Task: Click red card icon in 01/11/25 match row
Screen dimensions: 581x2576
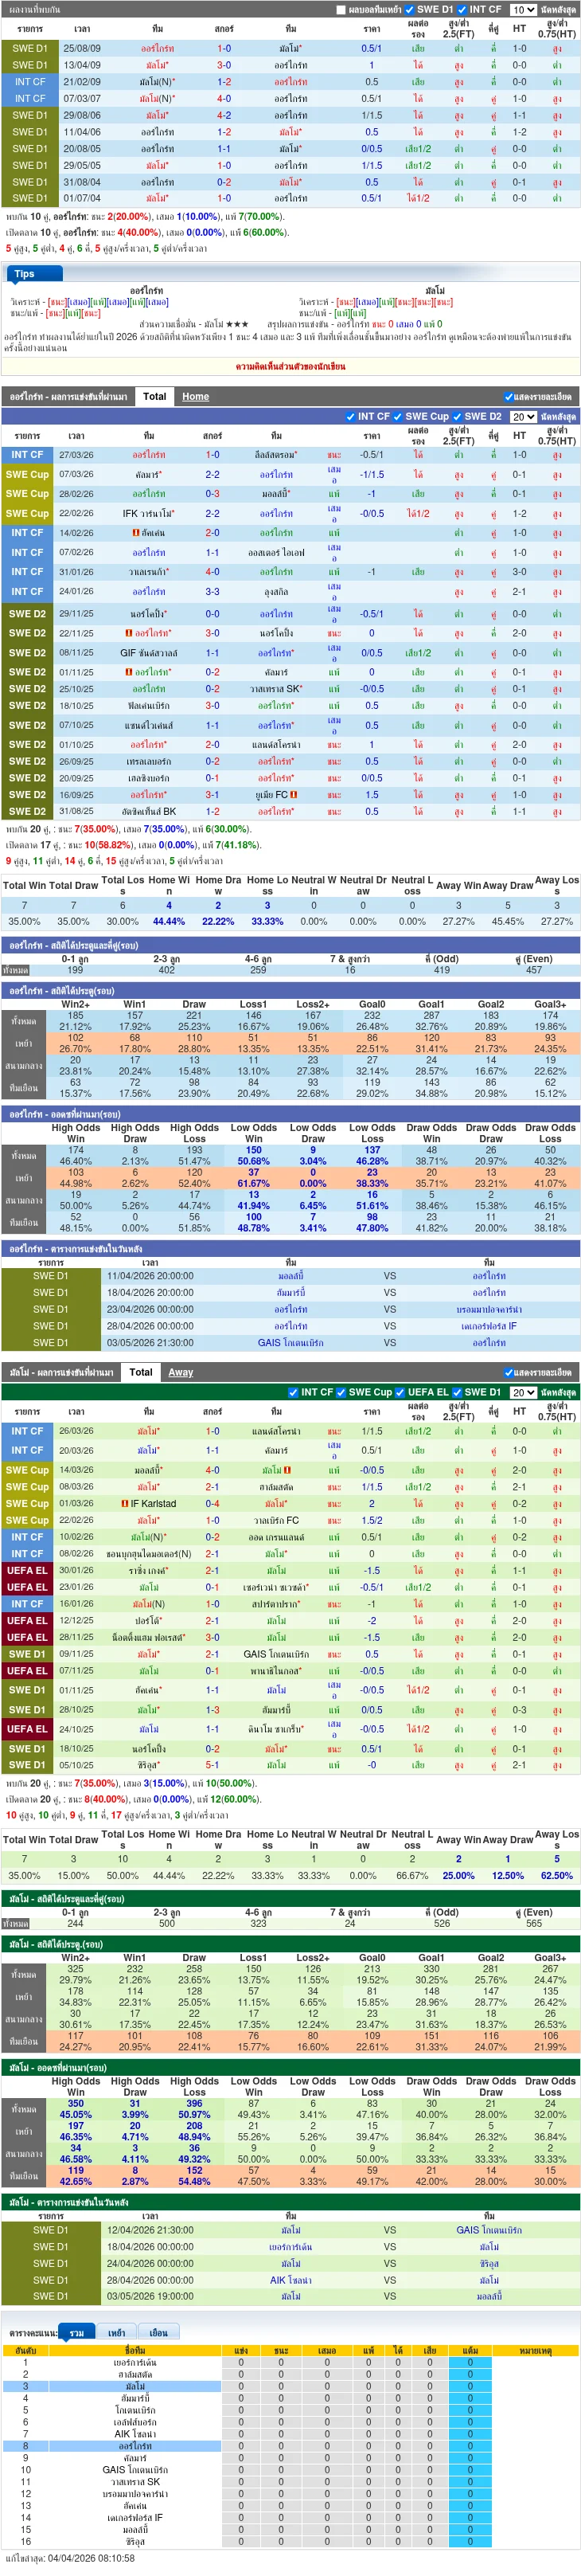Action: pyautogui.click(x=128, y=672)
